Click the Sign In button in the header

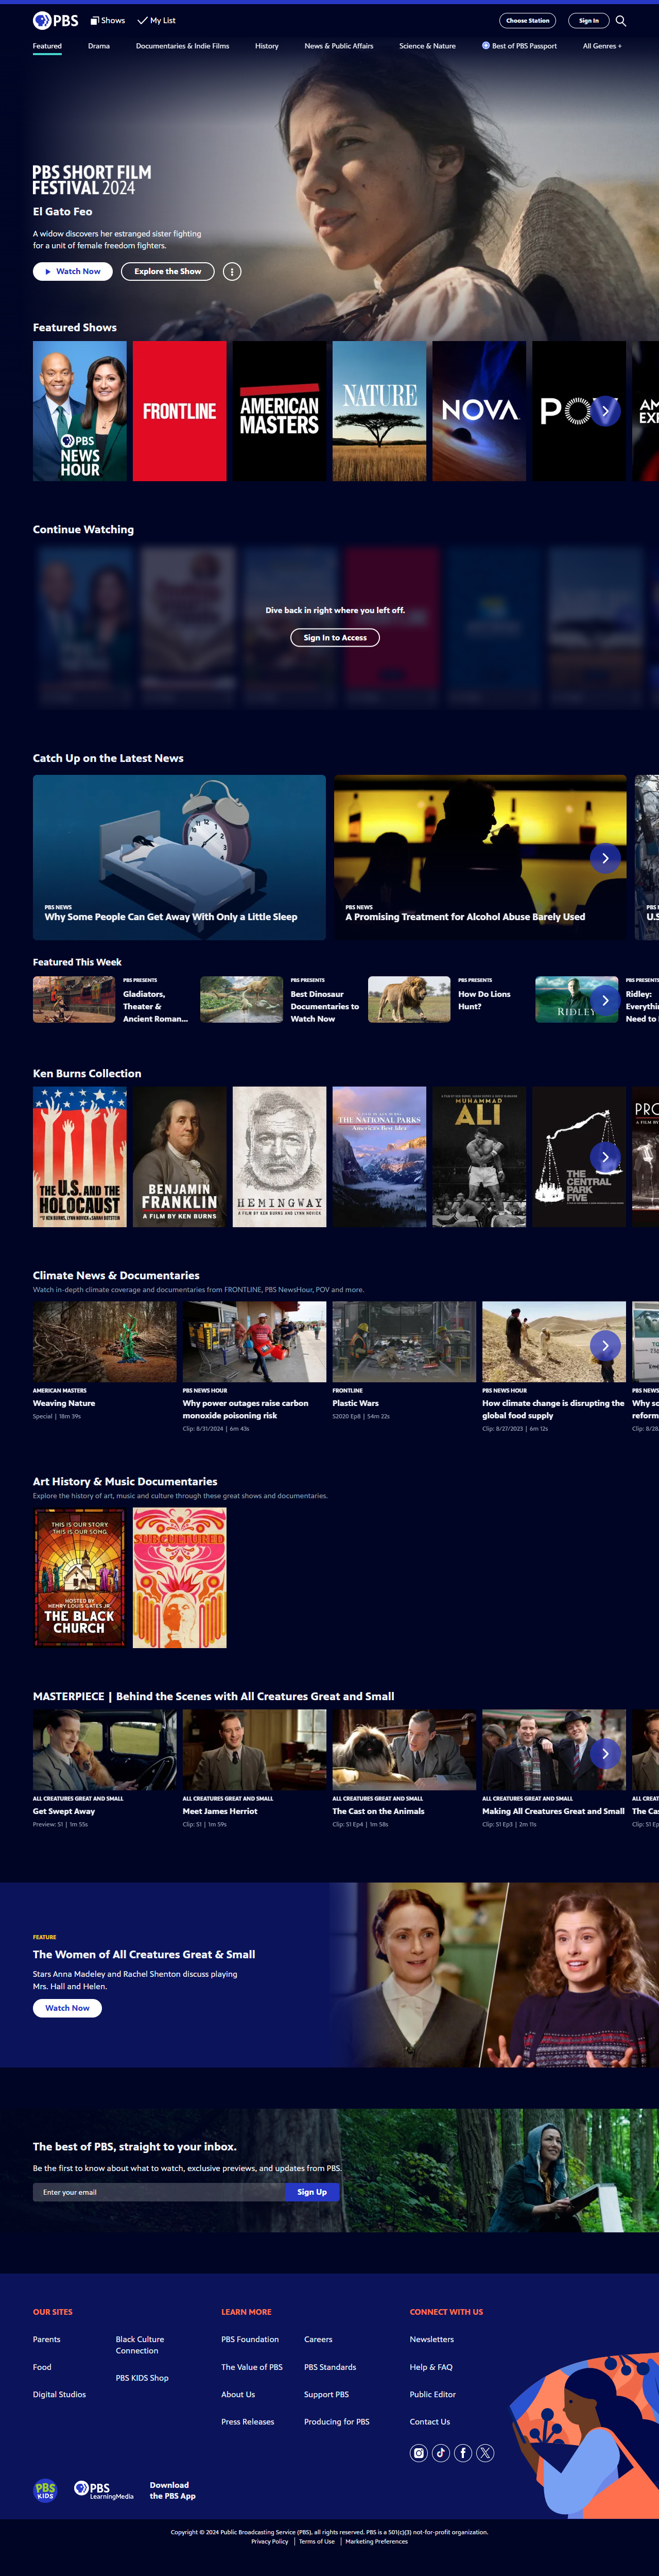589,20
